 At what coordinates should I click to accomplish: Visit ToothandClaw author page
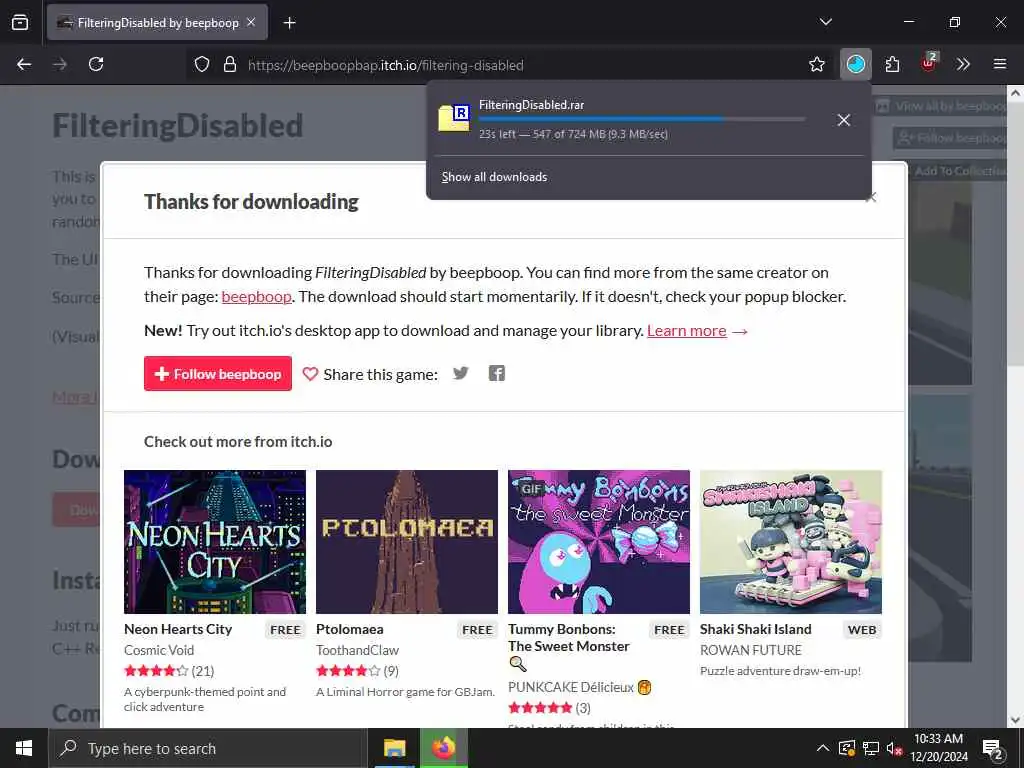pyautogui.click(x=357, y=650)
